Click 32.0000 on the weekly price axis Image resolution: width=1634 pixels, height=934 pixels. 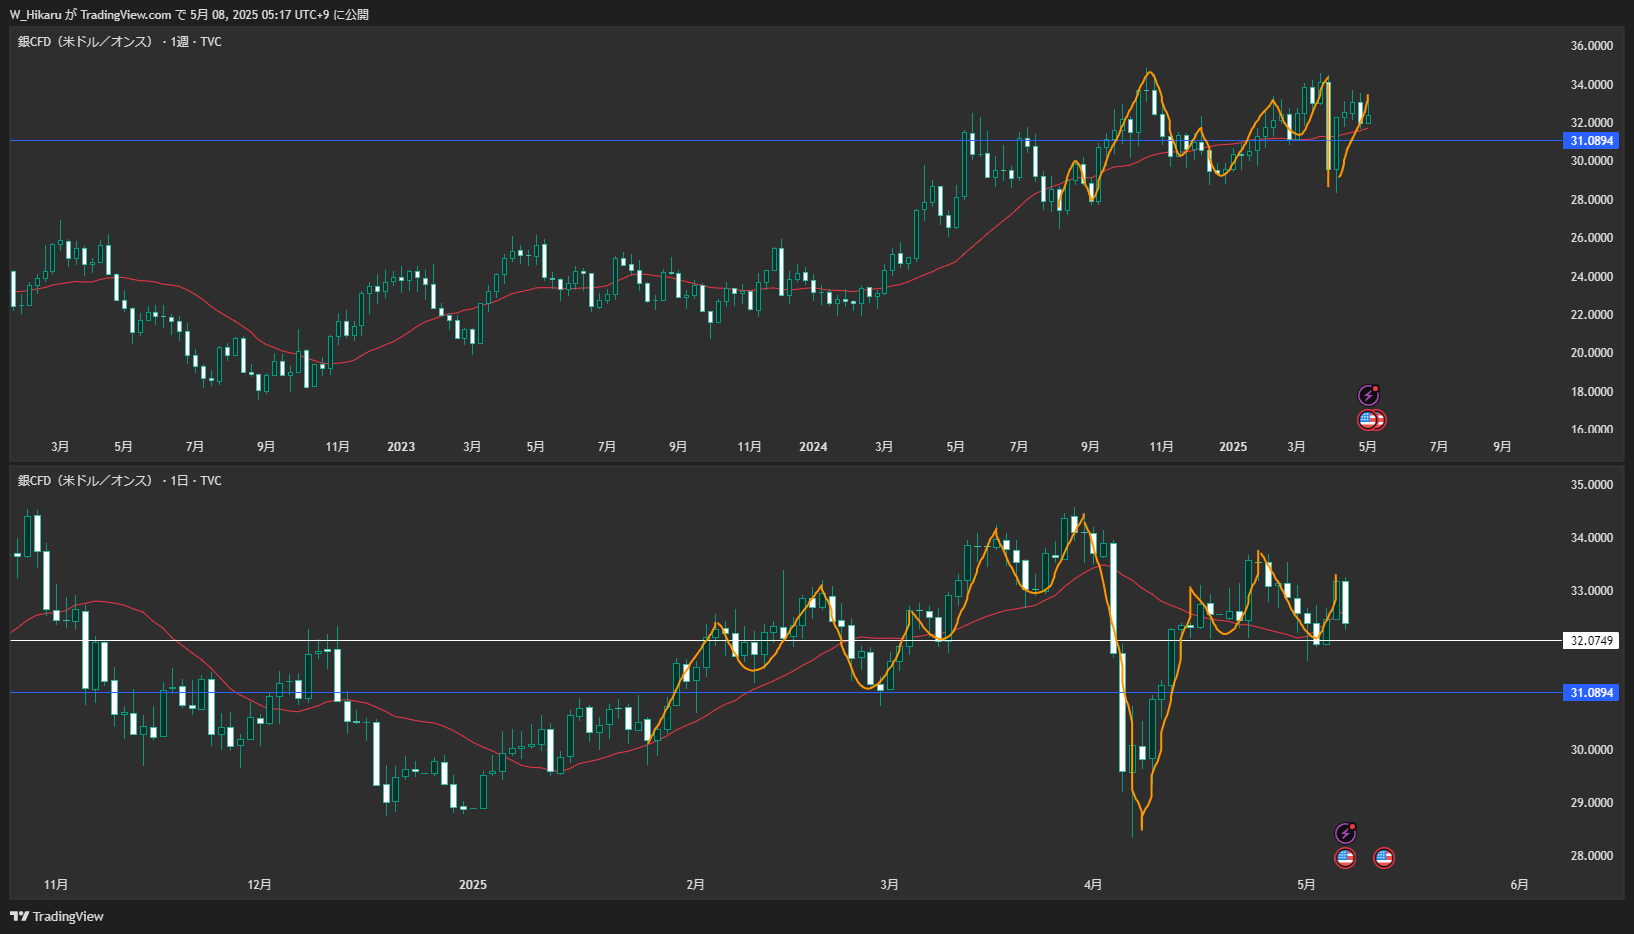(1592, 123)
